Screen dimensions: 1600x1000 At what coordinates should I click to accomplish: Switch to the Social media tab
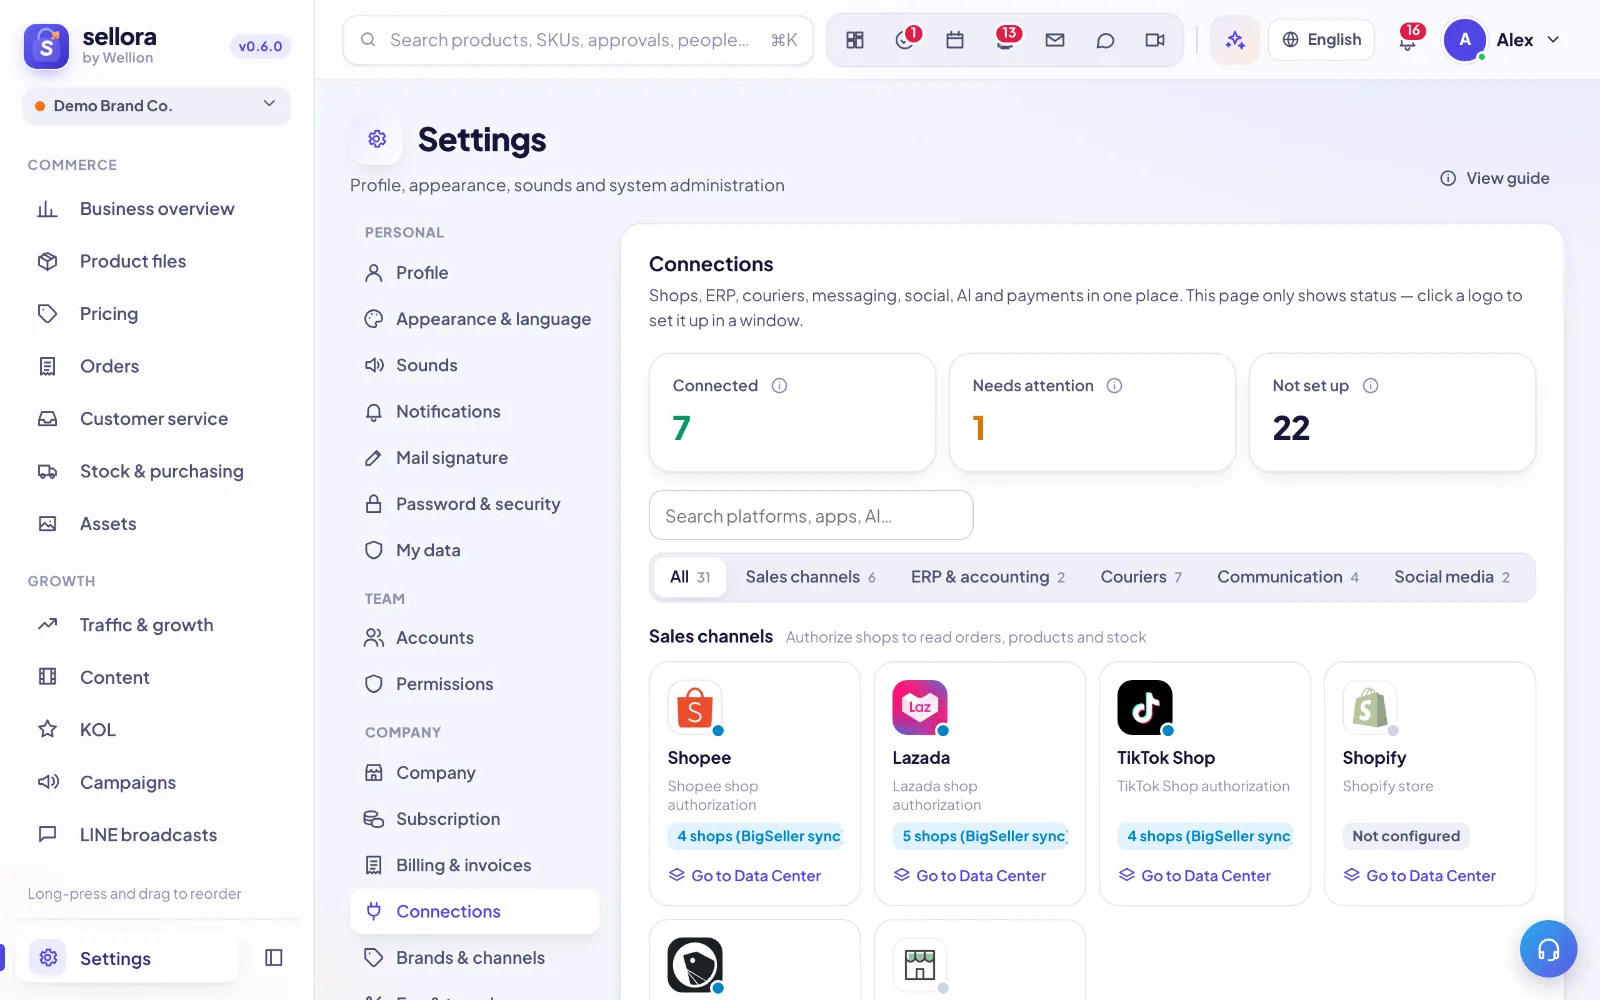[x=1452, y=577]
